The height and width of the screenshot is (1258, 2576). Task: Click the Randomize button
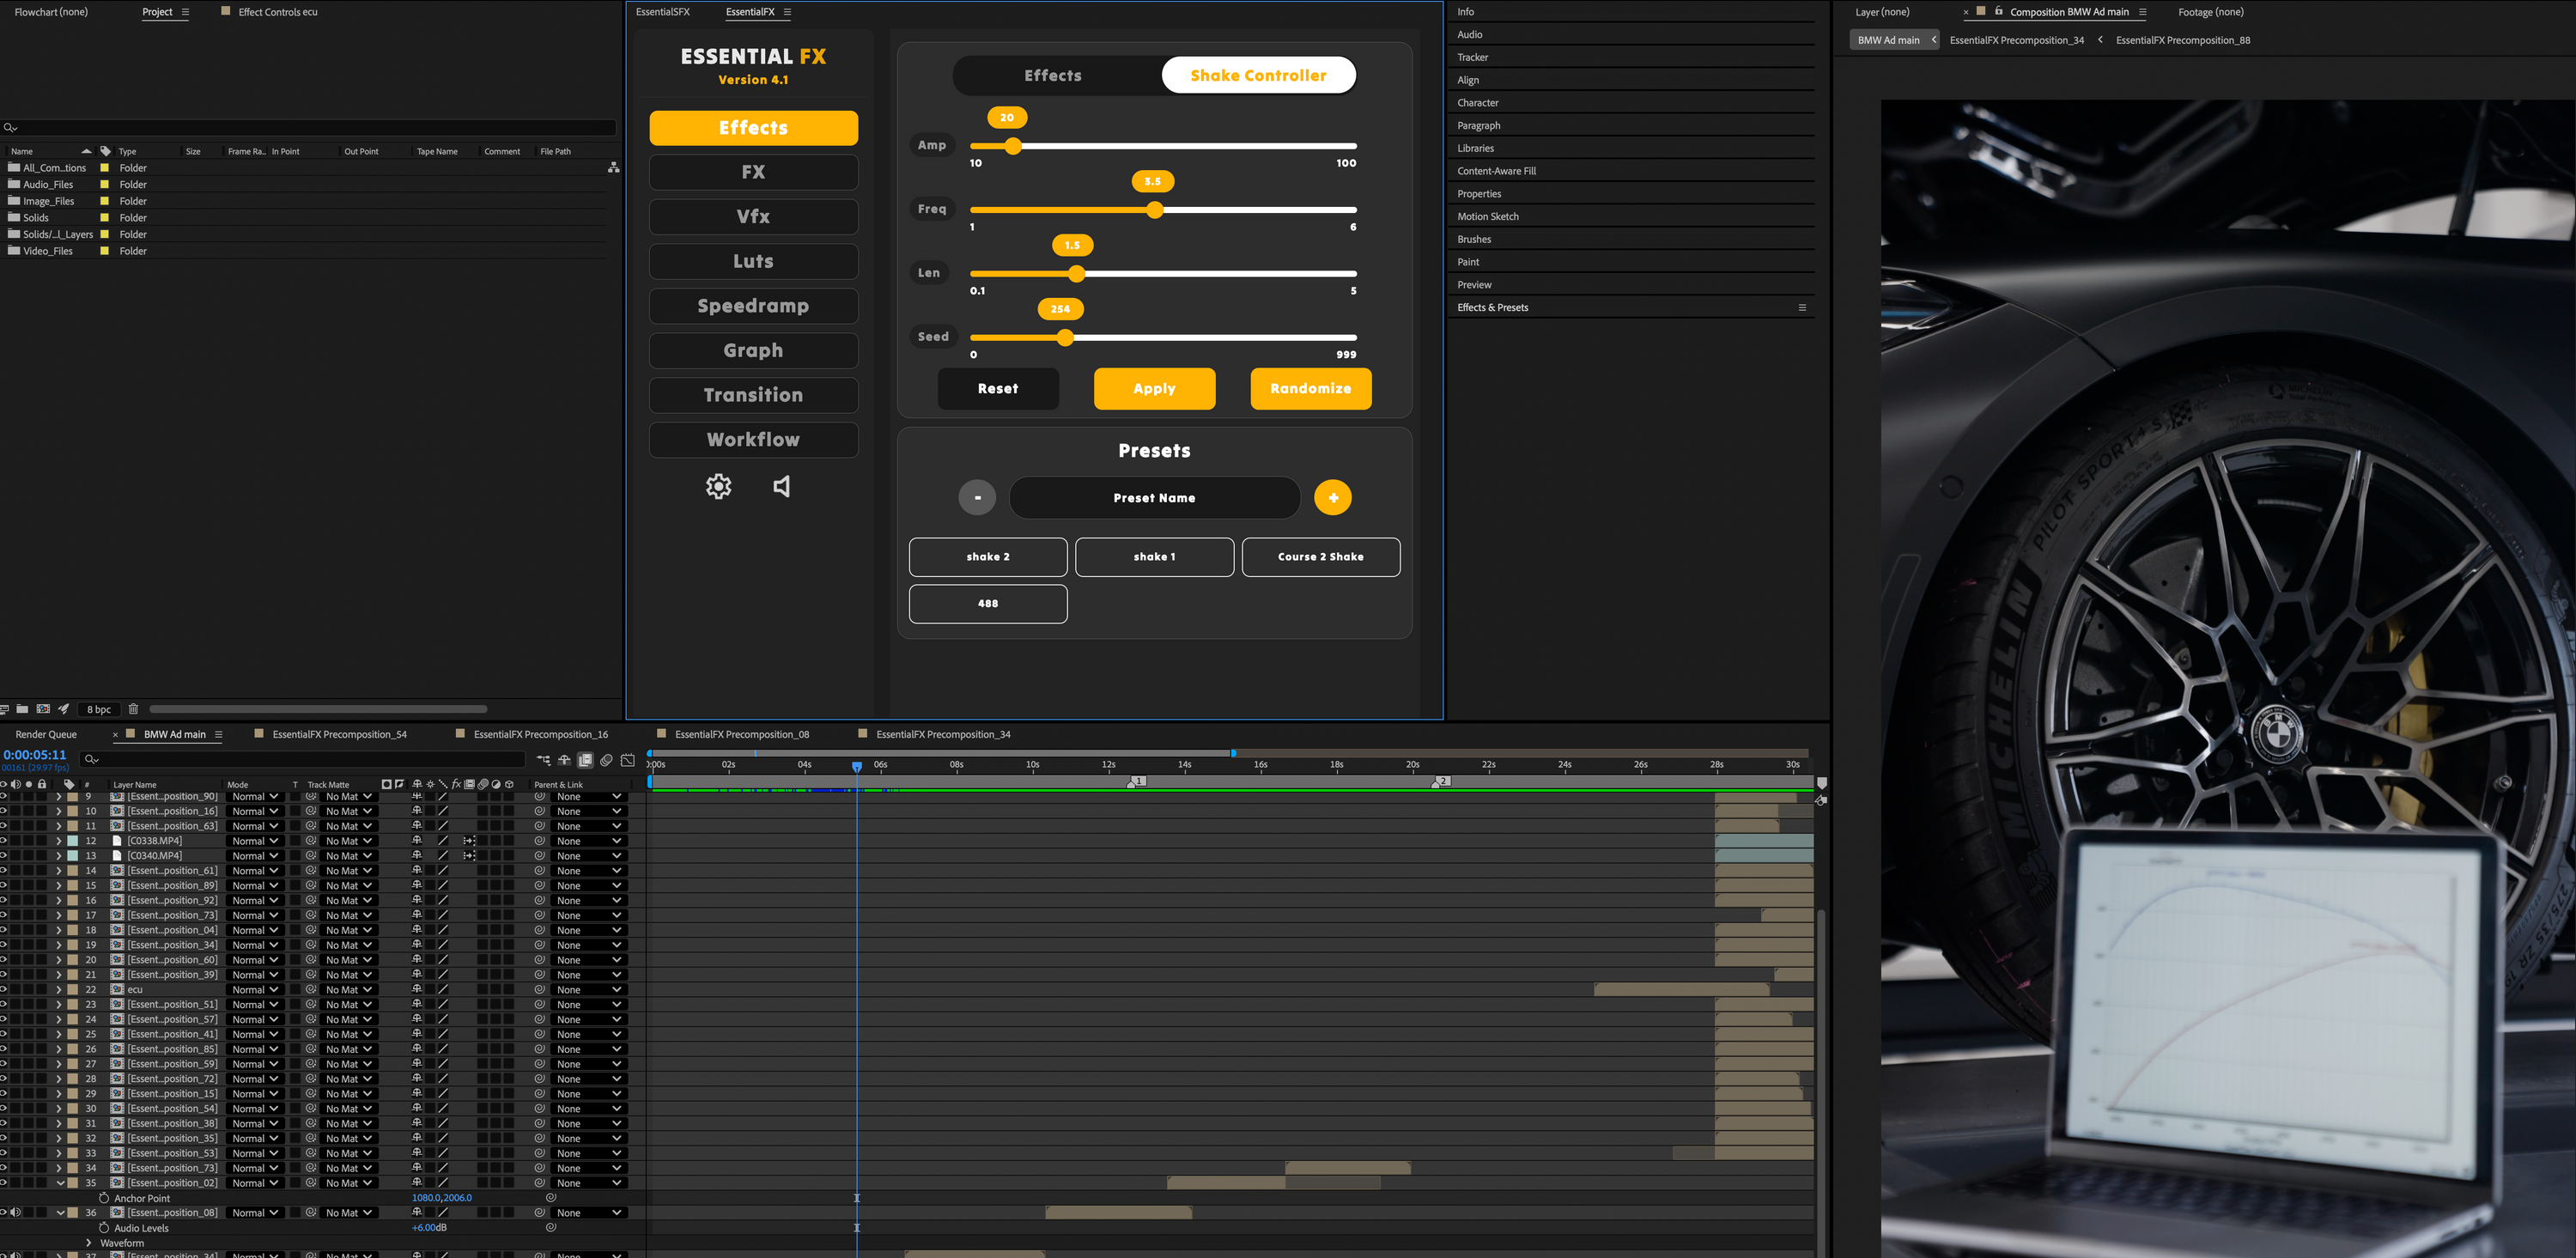(x=1310, y=389)
